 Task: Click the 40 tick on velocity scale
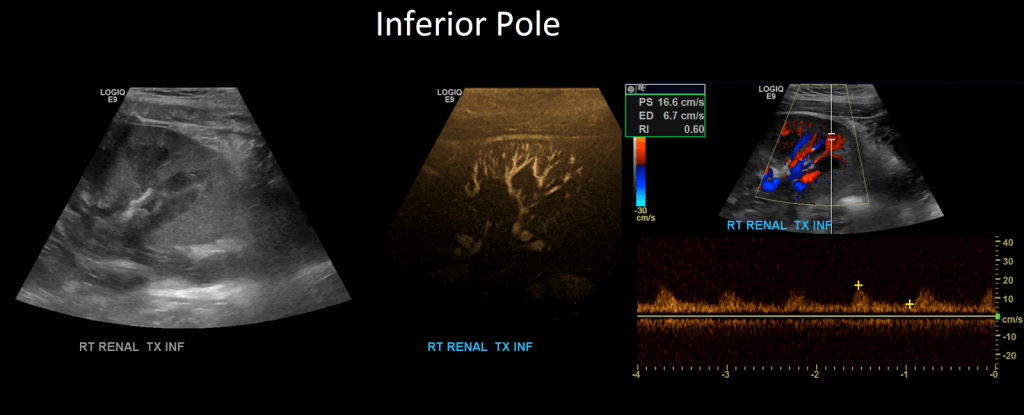coord(1007,242)
